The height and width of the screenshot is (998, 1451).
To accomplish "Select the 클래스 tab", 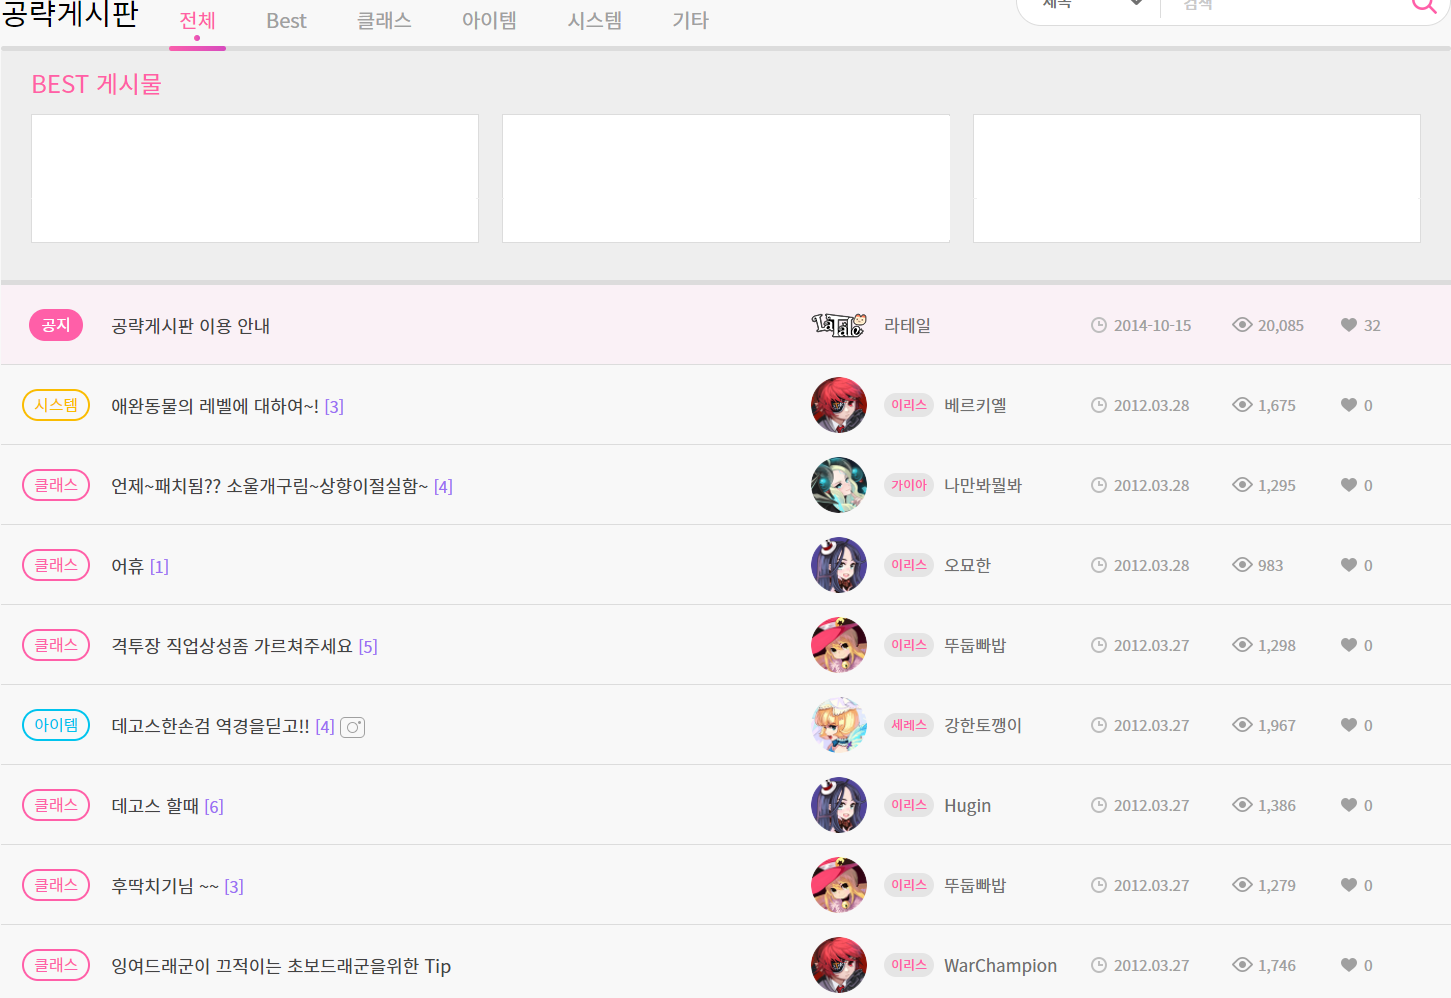I will coord(384,21).
